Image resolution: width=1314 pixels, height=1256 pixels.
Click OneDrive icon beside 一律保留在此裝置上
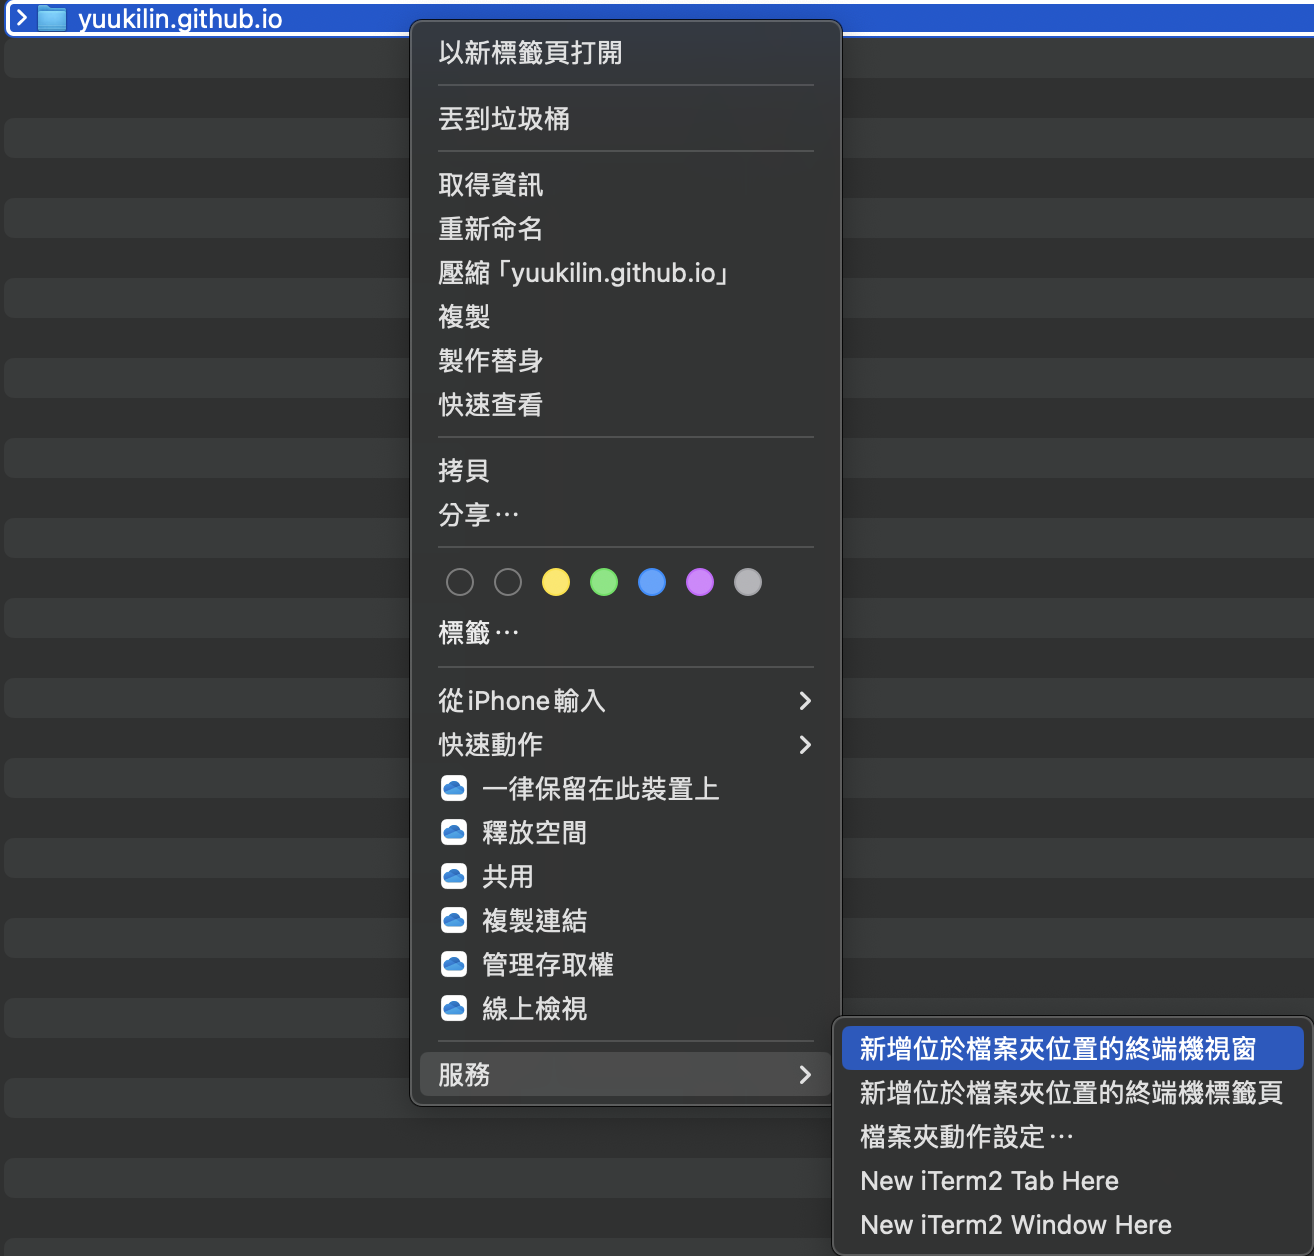[x=454, y=789]
